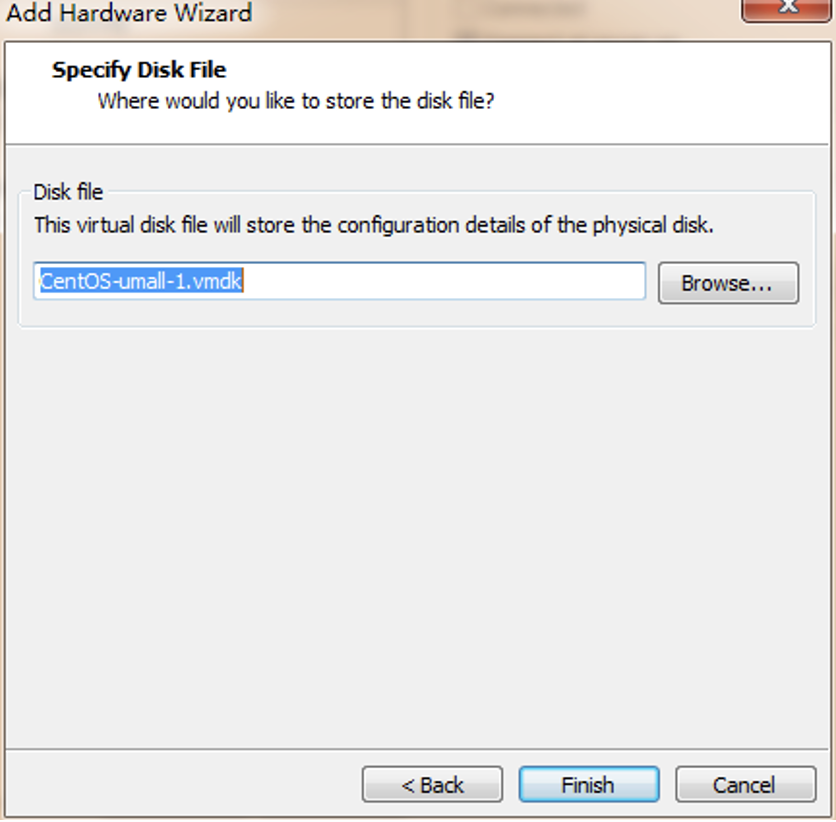The height and width of the screenshot is (822, 836).
Task: Click the virtual disk file description text
Action: coord(373,225)
